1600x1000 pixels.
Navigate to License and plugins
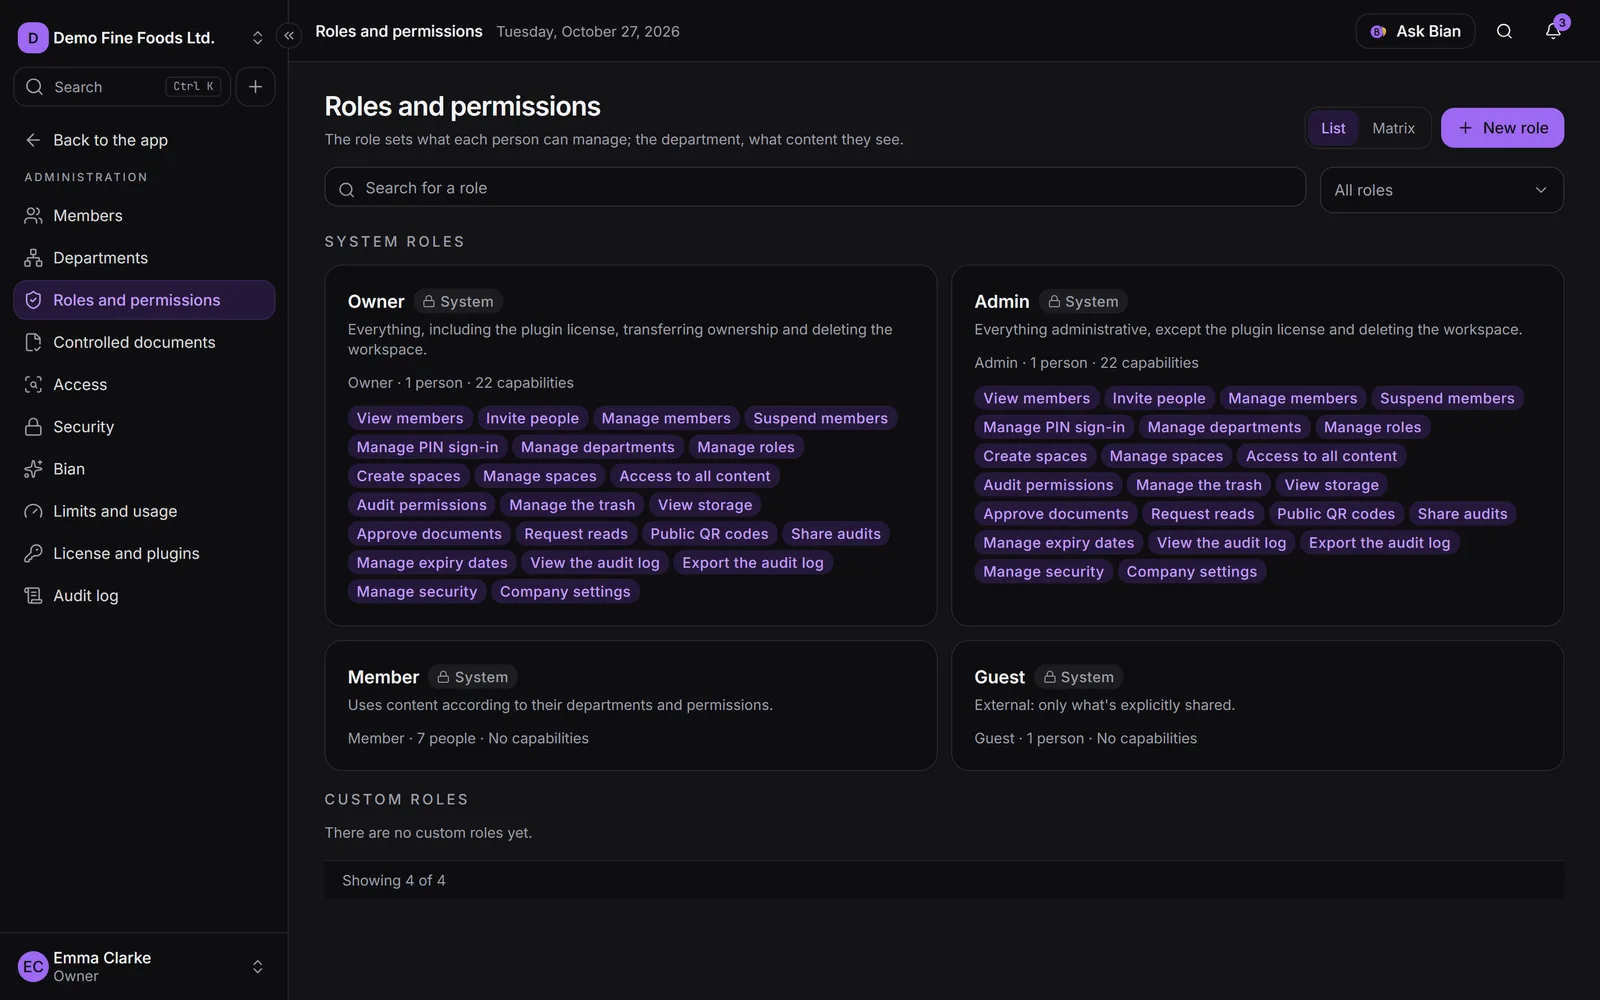[144, 553]
